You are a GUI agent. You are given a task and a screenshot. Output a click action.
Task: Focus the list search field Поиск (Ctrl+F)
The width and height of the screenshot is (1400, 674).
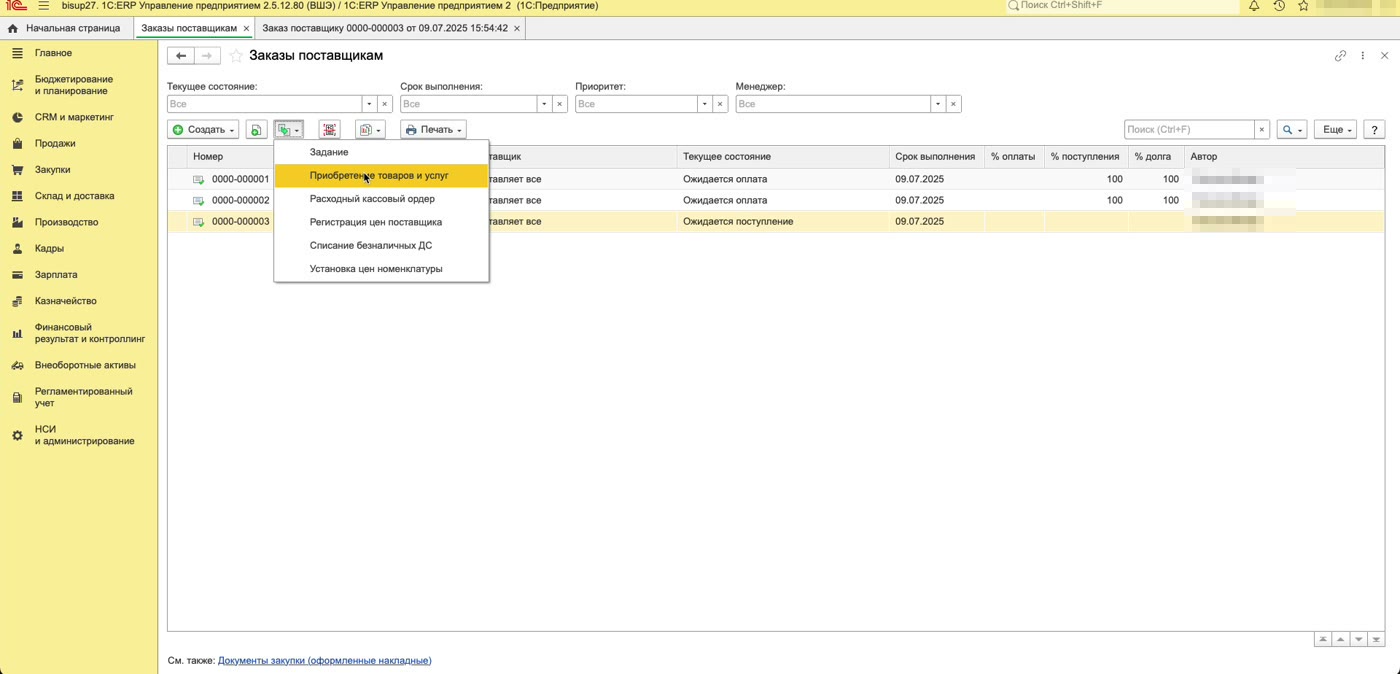1189,130
